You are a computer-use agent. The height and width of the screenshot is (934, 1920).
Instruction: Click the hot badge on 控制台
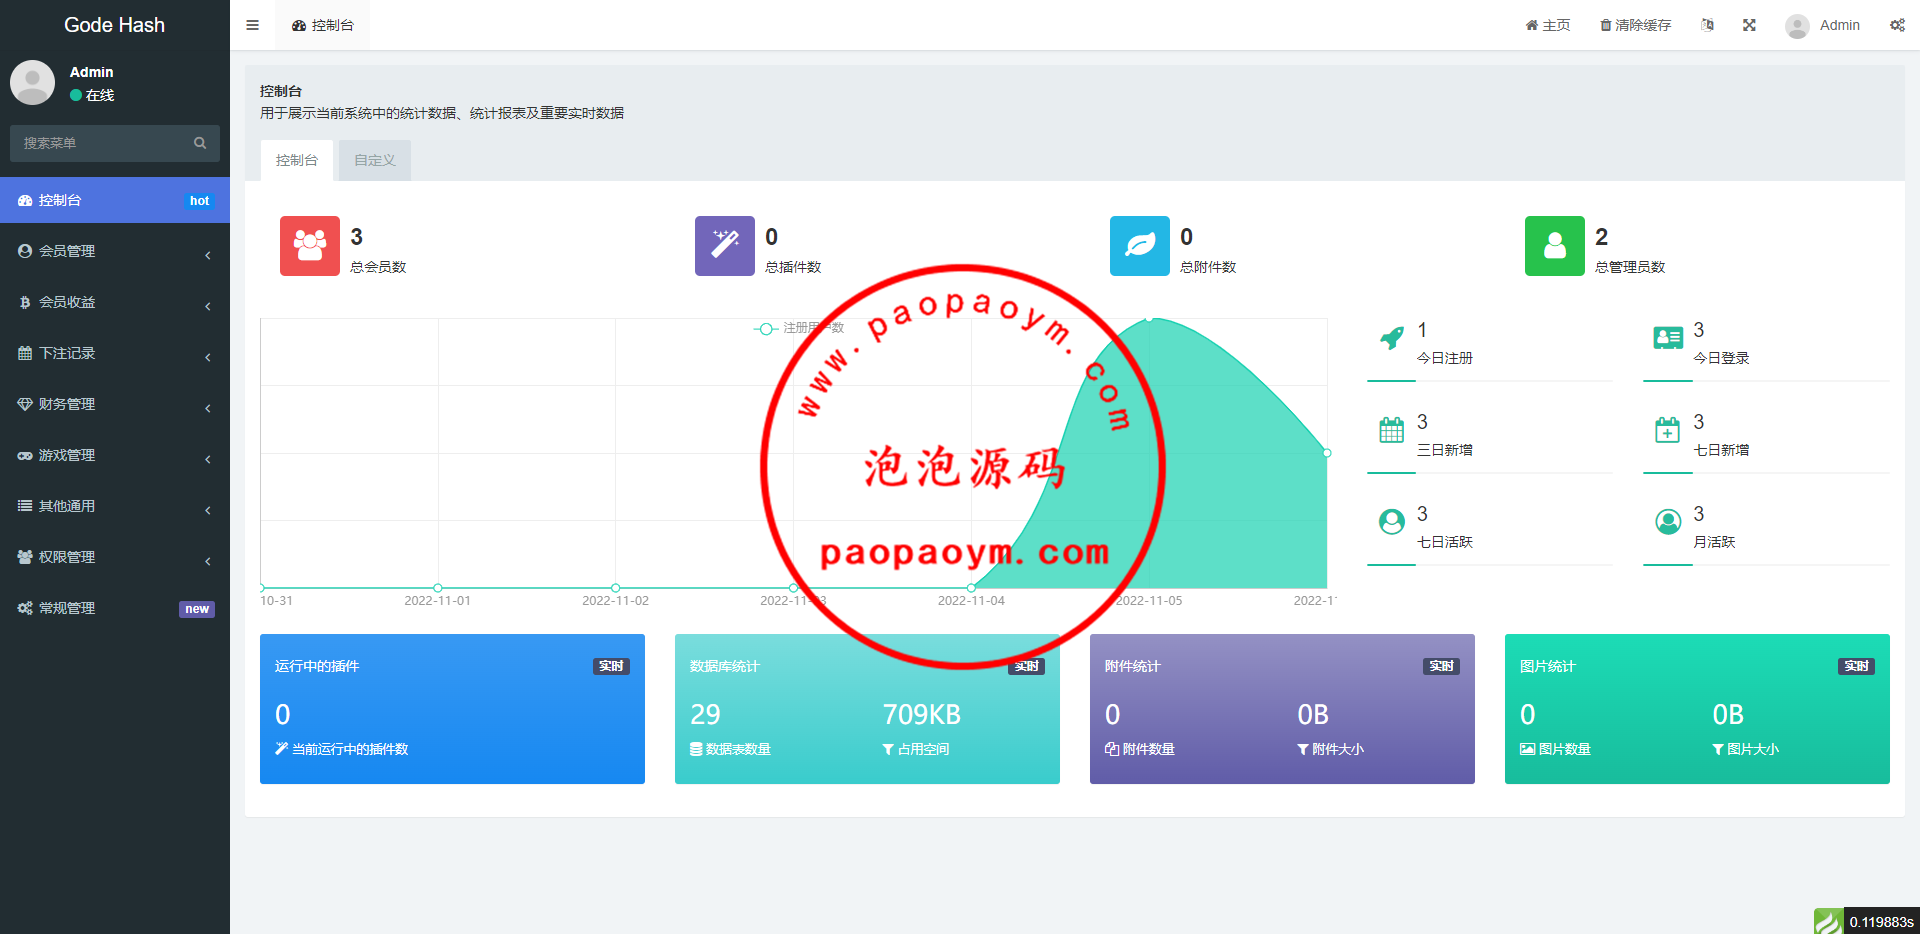(199, 201)
